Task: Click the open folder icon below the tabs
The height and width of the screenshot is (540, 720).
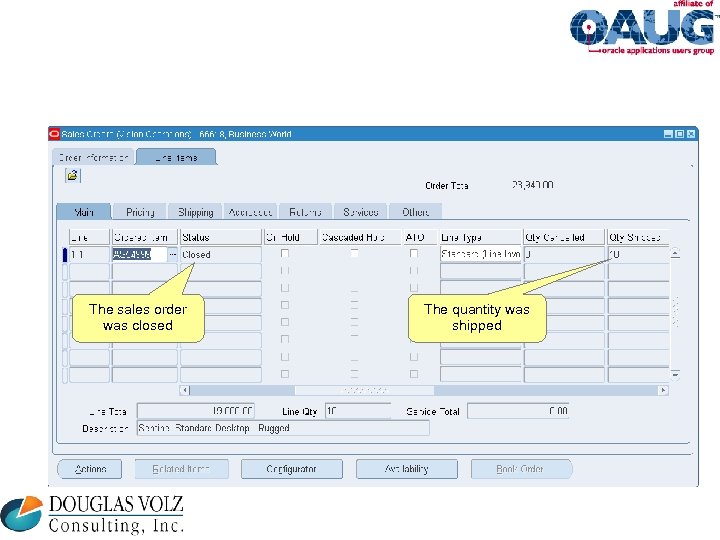Action: coord(73,175)
